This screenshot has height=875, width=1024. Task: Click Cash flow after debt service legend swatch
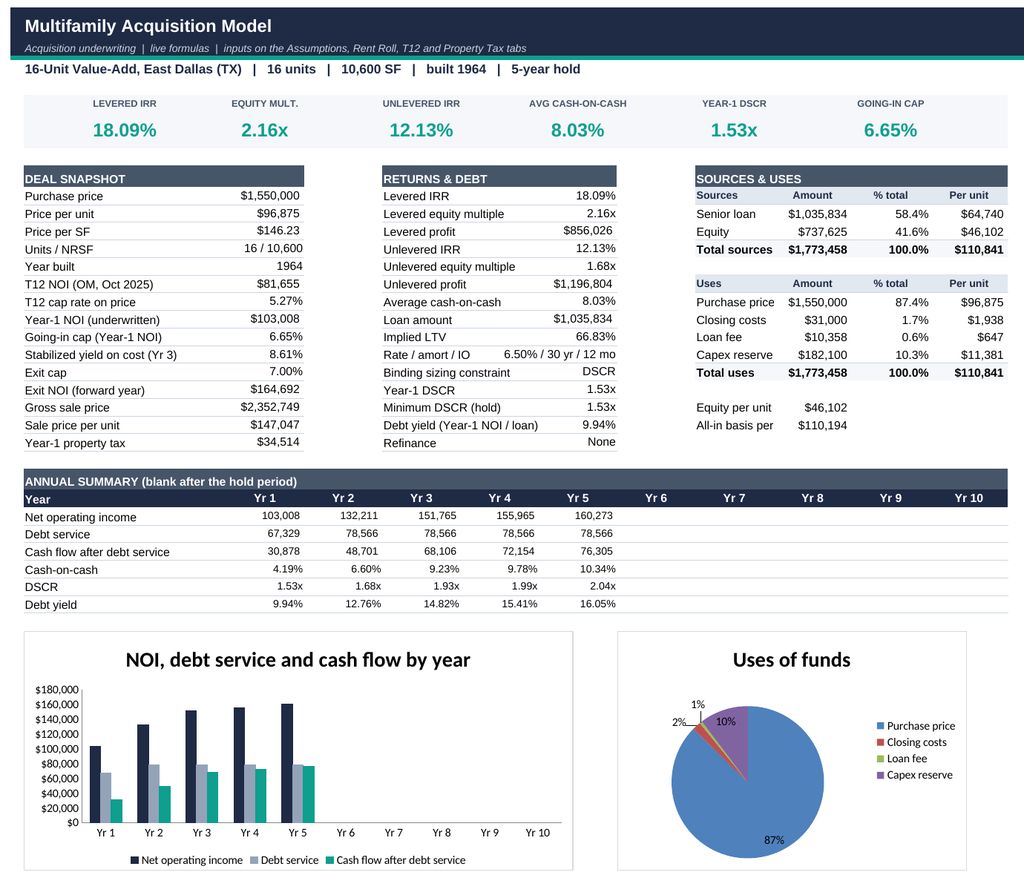click(x=330, y=860)
